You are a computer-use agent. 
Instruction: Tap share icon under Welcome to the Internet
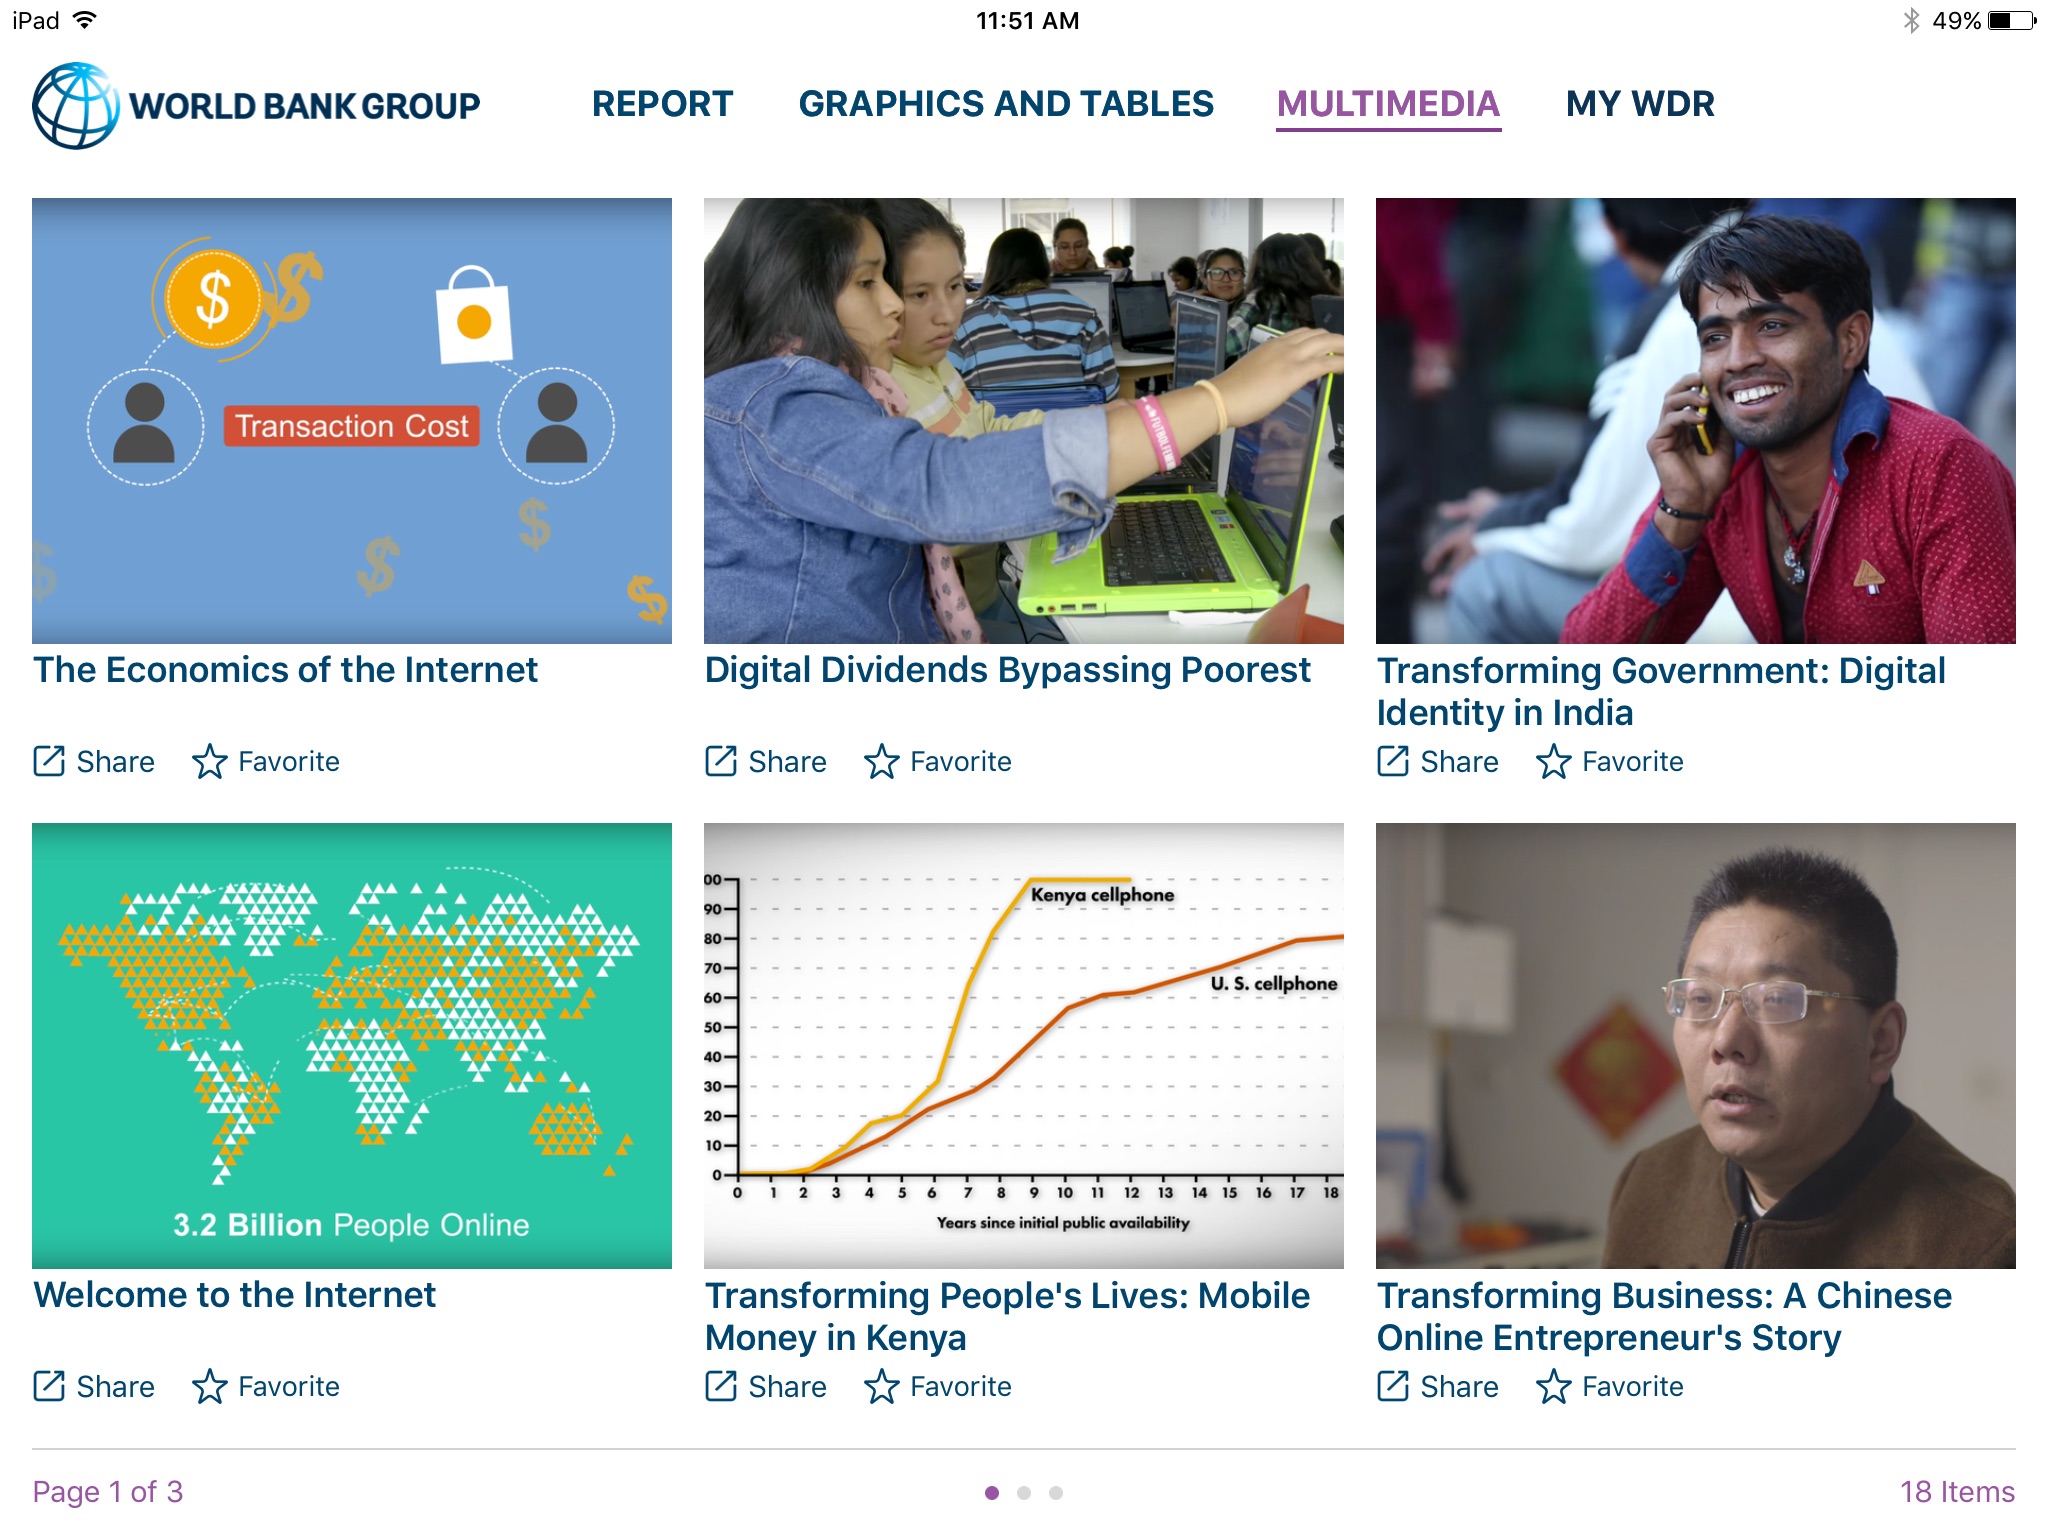pyautogui.click(x=49, y=1386)
